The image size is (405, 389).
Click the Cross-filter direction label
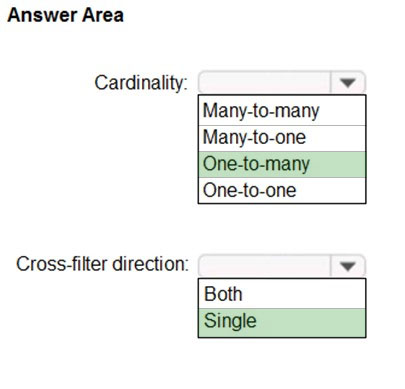click(102, 264)
